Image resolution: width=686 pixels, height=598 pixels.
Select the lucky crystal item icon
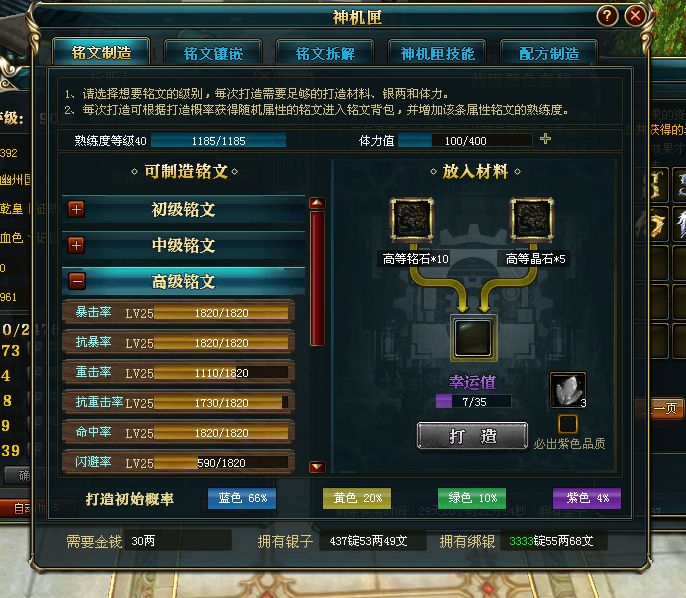tap(568, 390)
